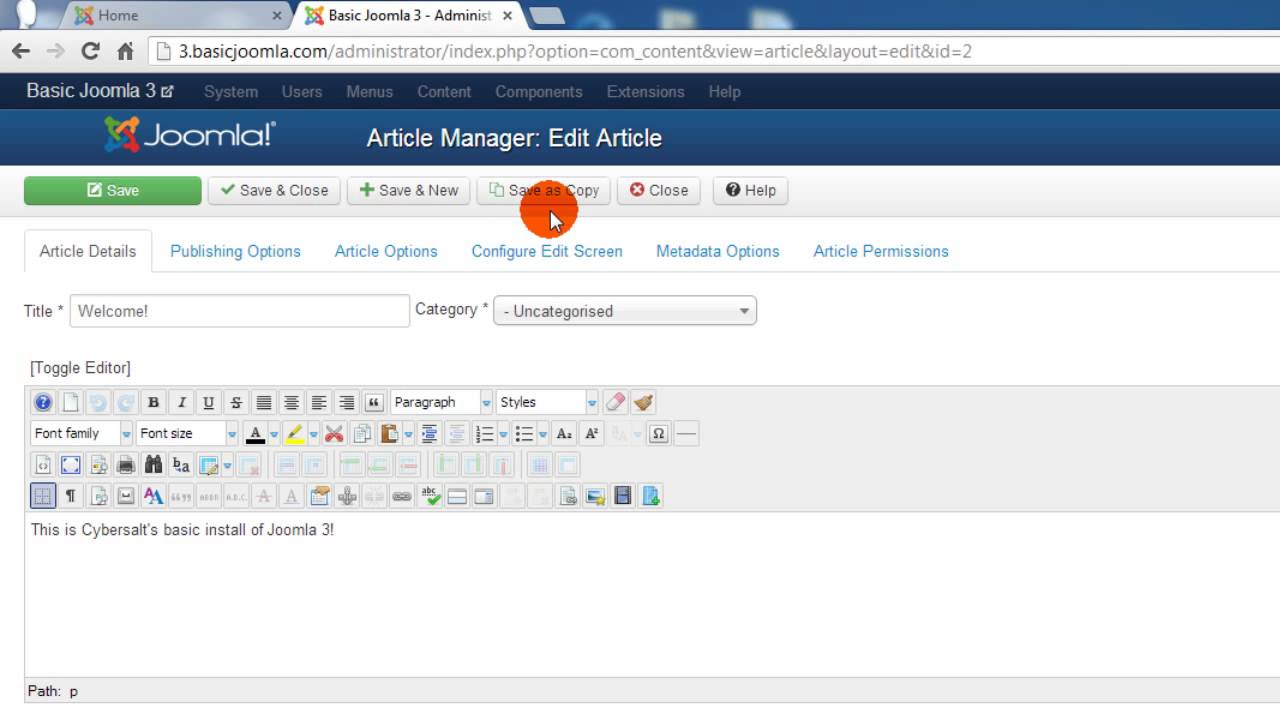The image size is (1280, 720).
Task: Expand the paste options arrow
Action: pos(408,433)
